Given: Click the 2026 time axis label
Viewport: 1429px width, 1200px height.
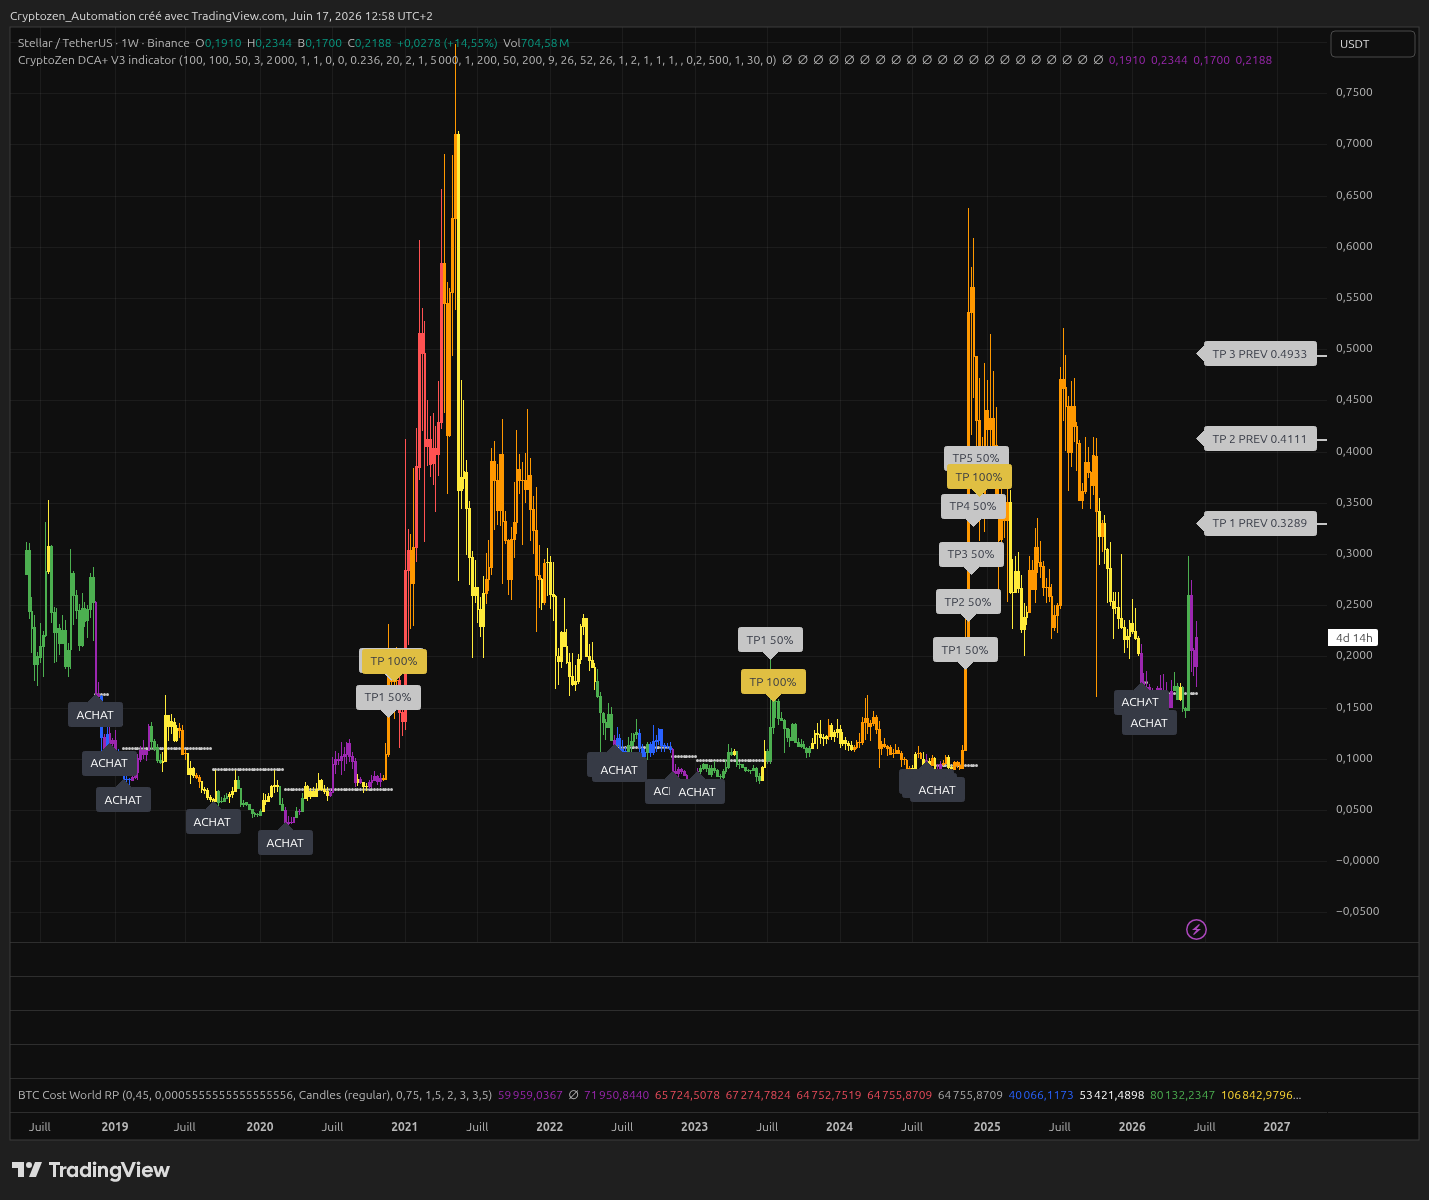Looking at the screenshot, I should pos(1132,1127).
